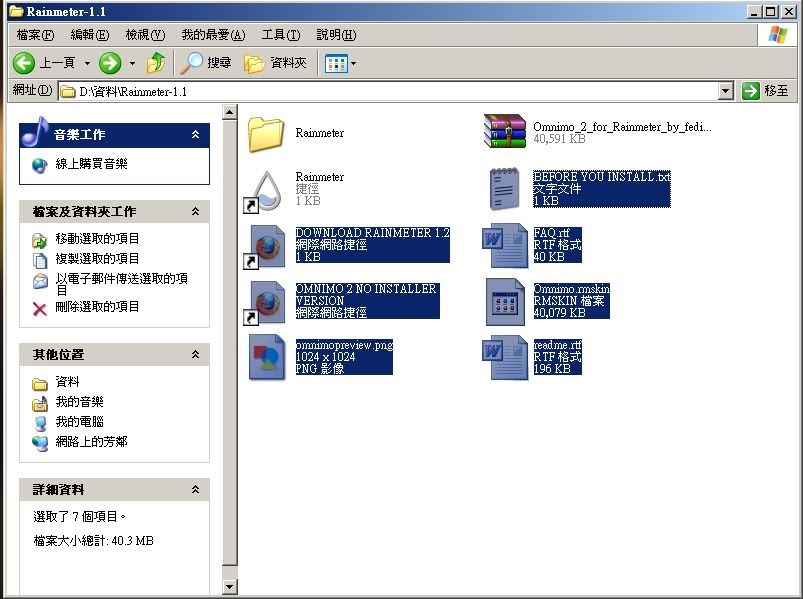Click the 移至 Go button

point(765,91)
